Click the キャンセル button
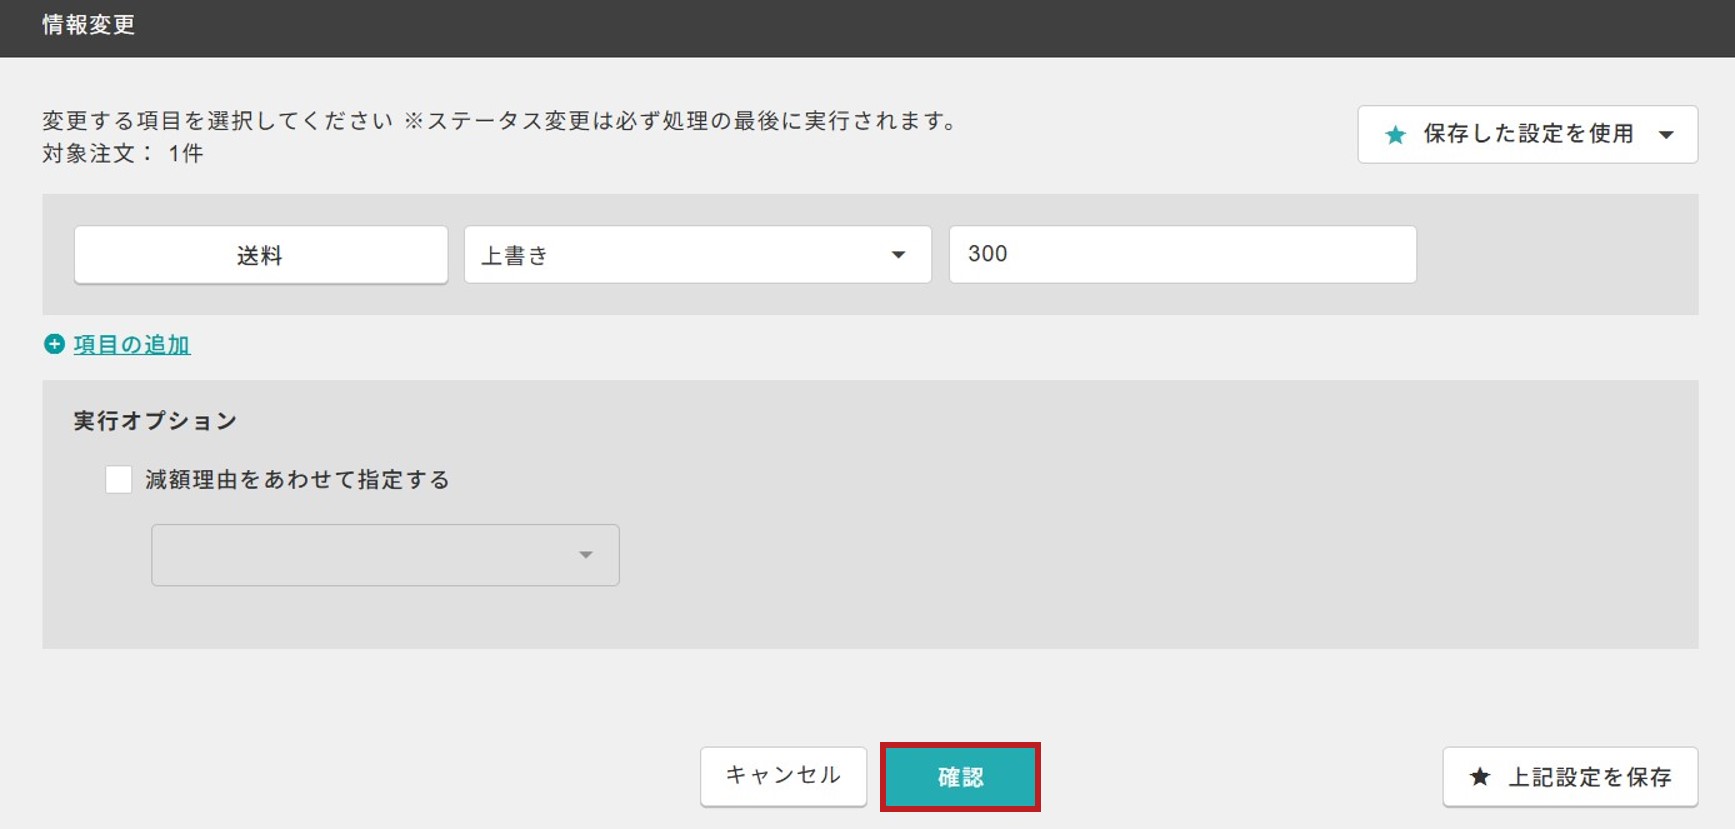 (783, 776)
